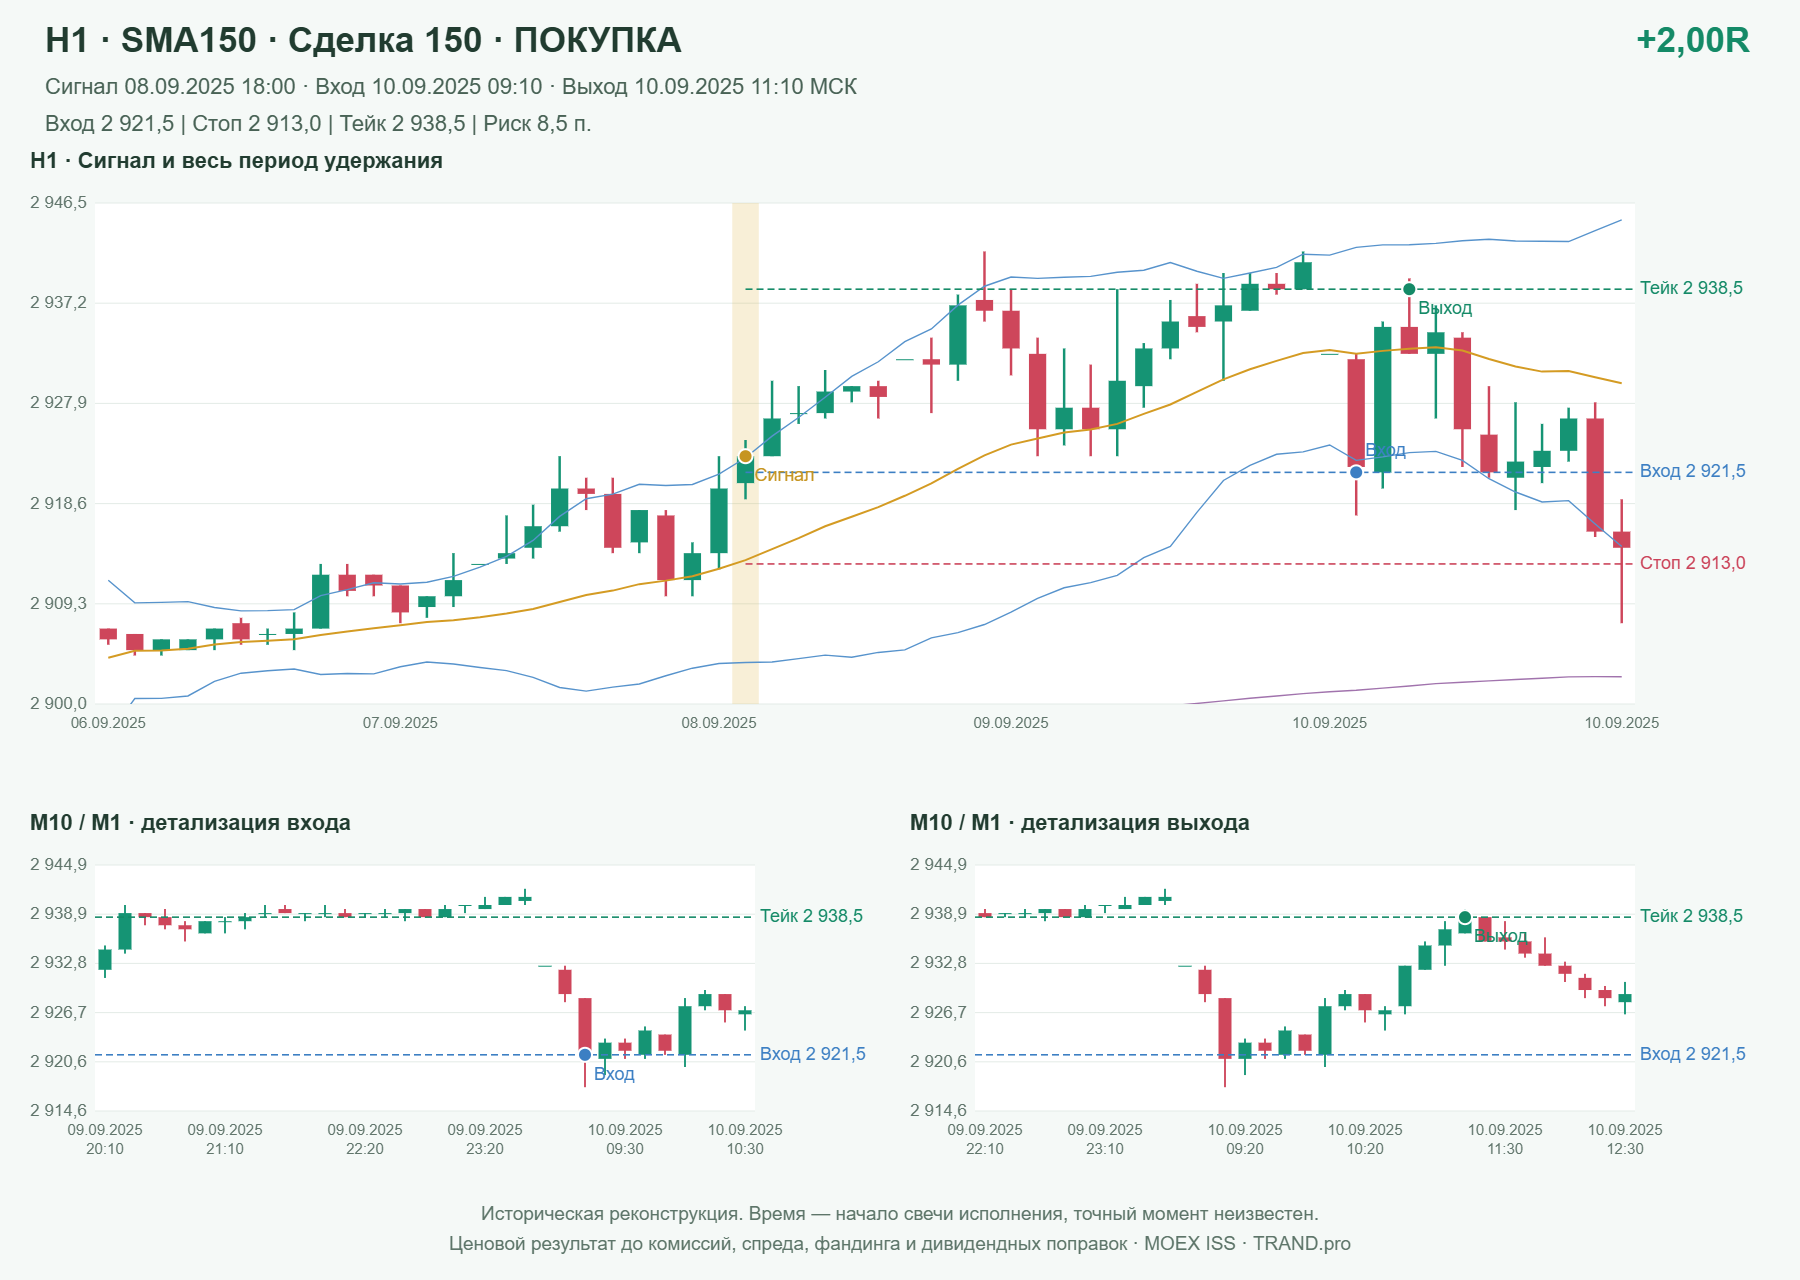Viewport: 1800px width, 1280px height.
Task: Click Тейк 2 938,5 label on H1 chart
Action: 1691,288
